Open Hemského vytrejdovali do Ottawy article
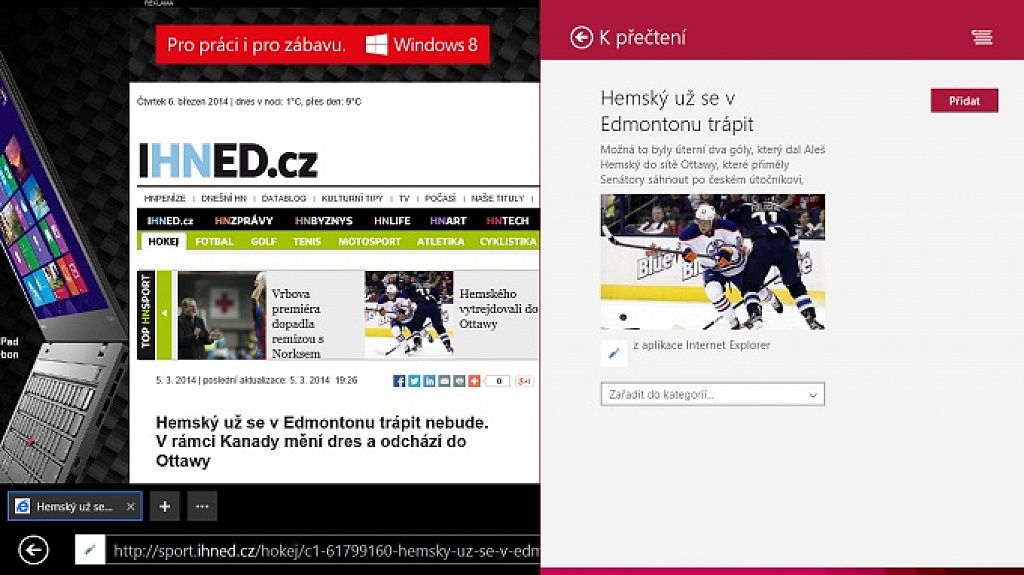This screenshot has height=575, width=1024. click(x=498, y=308)
